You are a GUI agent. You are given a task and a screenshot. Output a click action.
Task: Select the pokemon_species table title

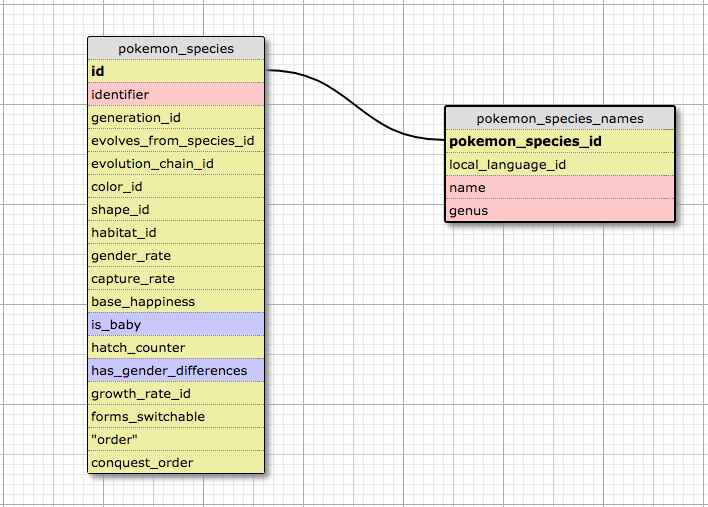176,48
